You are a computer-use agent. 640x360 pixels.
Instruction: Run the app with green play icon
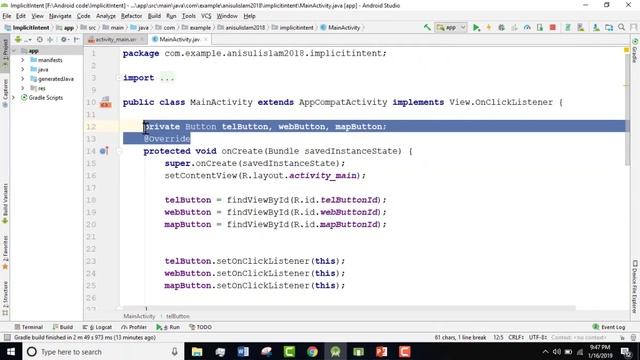click(476, 27)
